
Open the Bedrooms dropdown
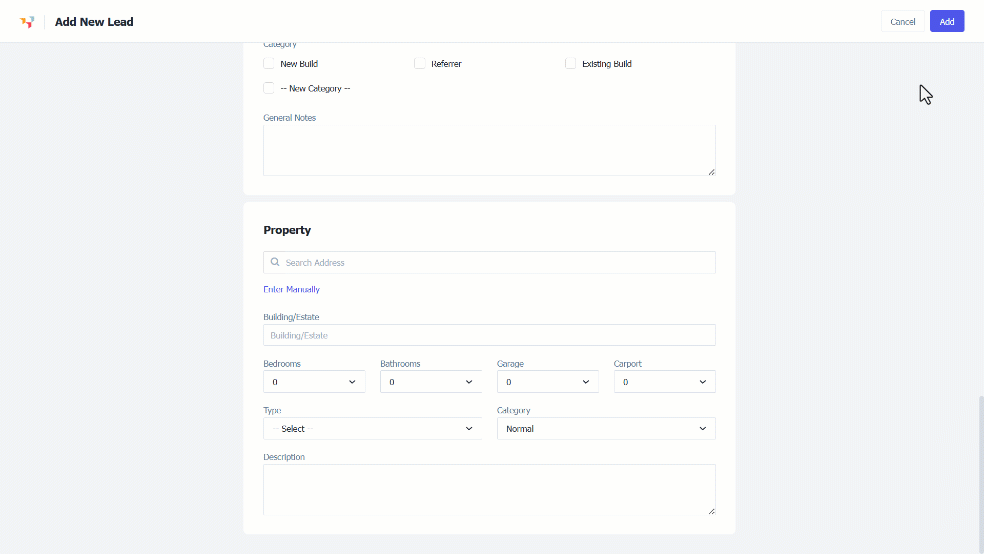click(314, 381)
